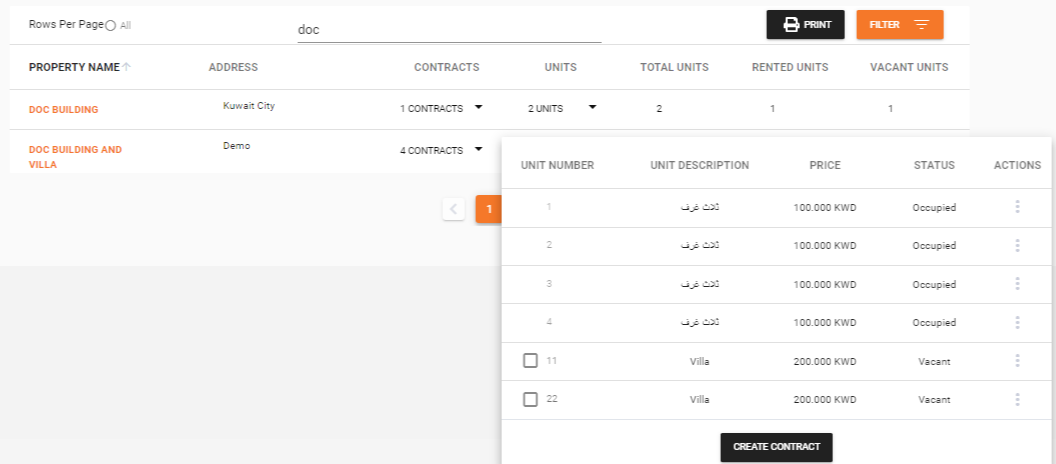Viewport: 1056px width, 464px height.
Task: Tick the checkbox for unit 22
Action: pyautogui.click(x=531, y=399)
